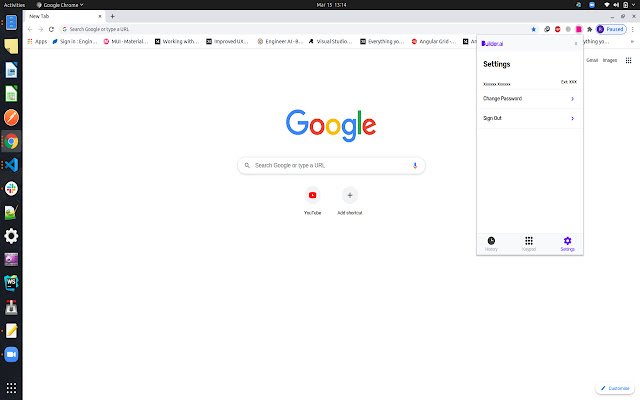The image size is (640, 400).
Task: Click the Change Password label
Action: [x=502, y=98]
